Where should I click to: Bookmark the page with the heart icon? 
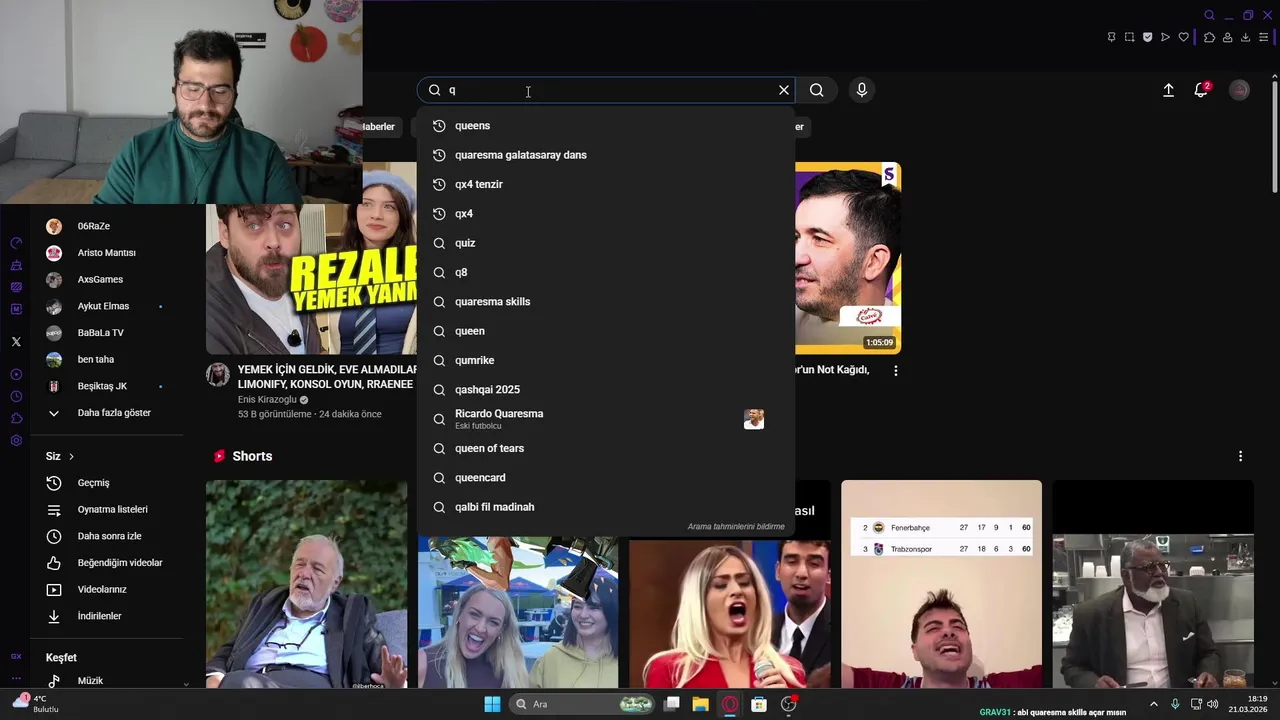(x=1184, y=37)
